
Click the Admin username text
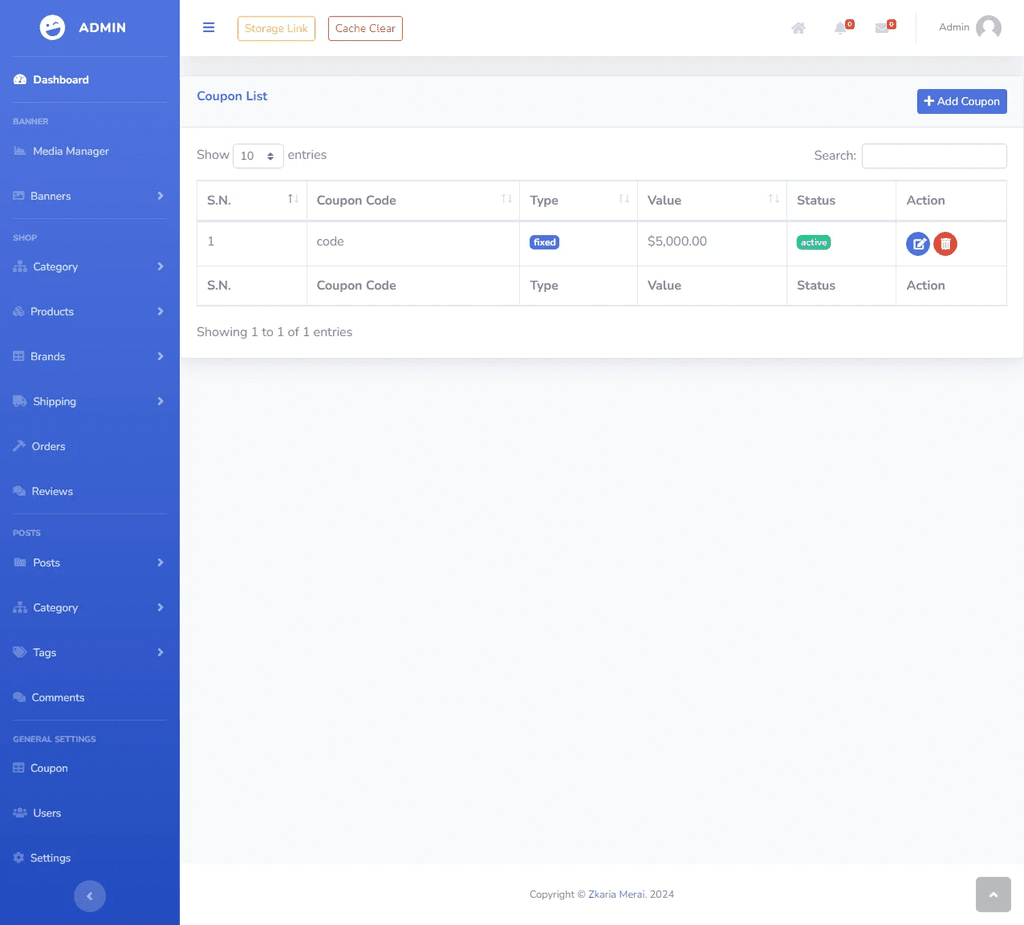tap(953, 27)
